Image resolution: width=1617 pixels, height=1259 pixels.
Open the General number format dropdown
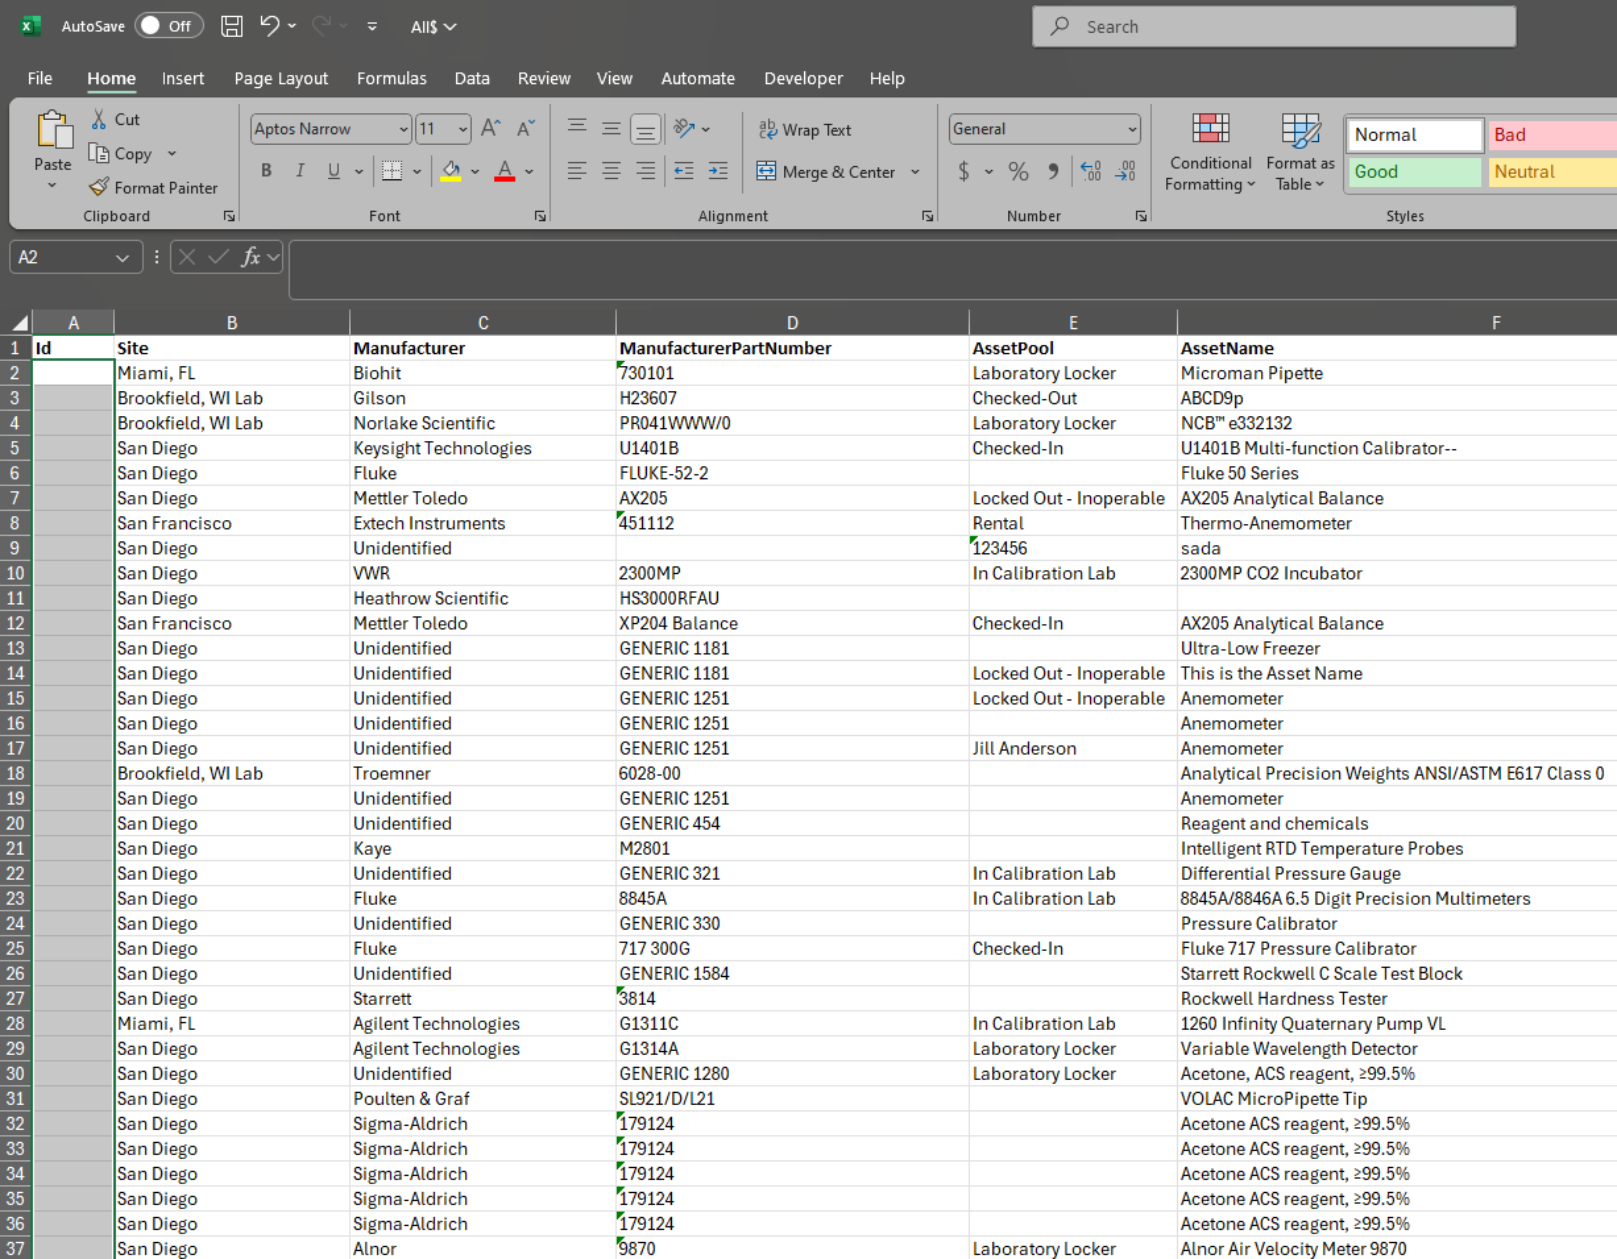pos(1132,129)
